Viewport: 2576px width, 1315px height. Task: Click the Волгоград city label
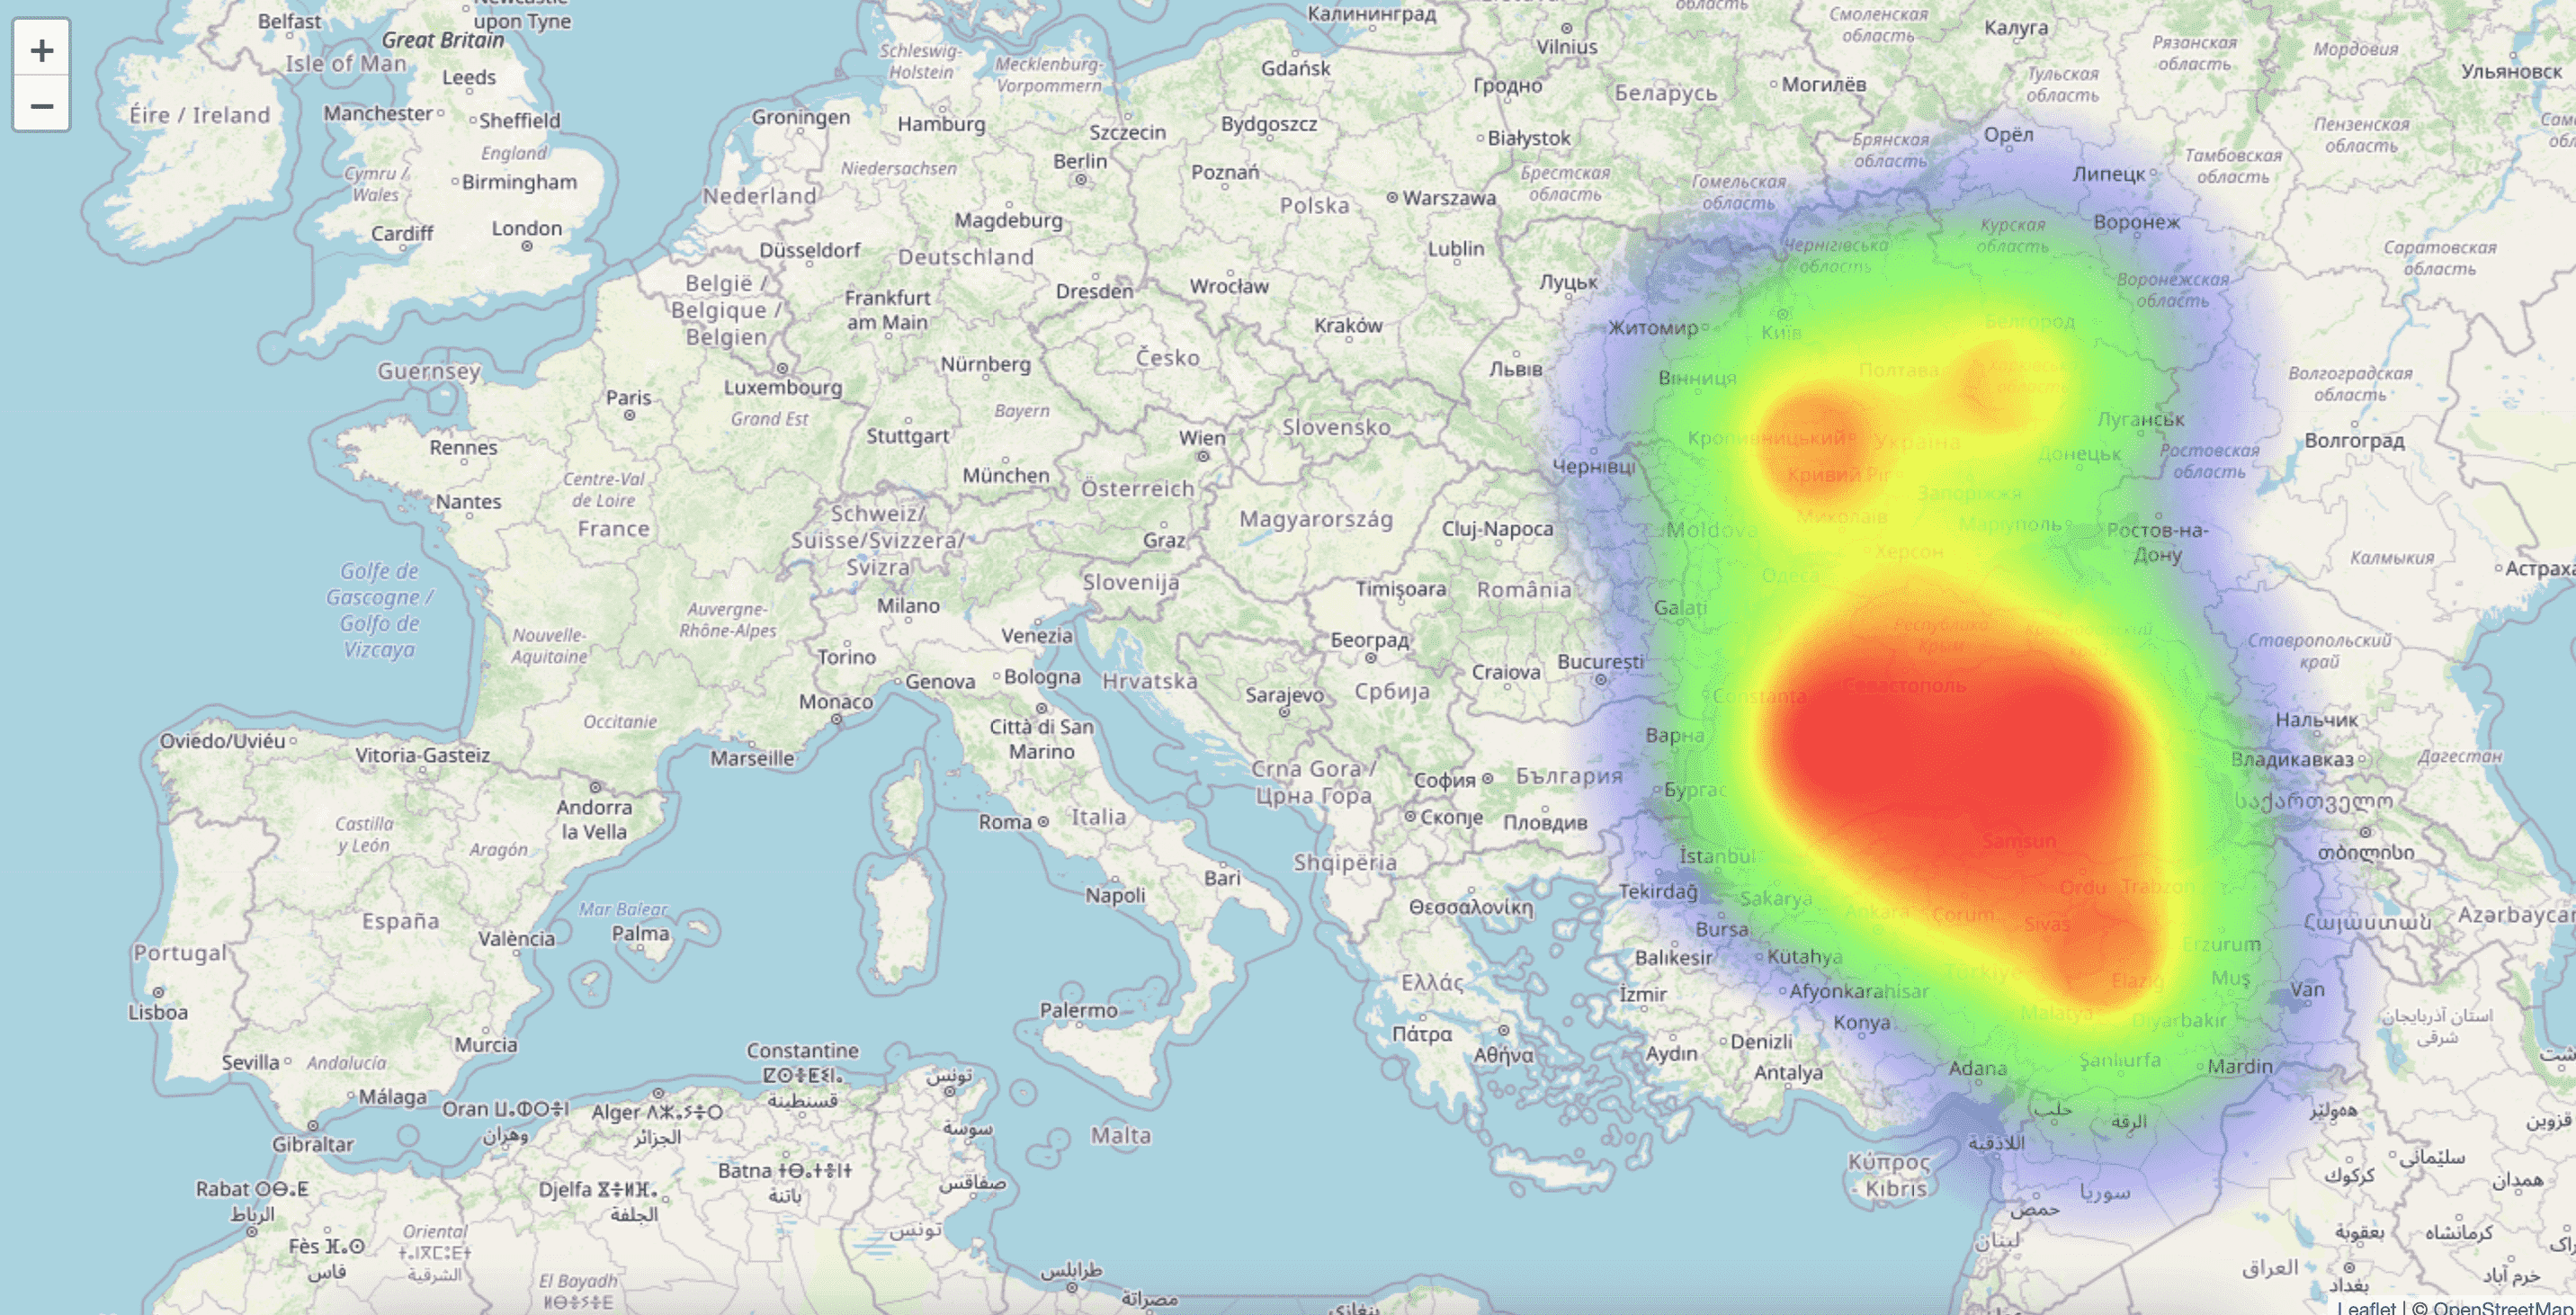tap(2354, 440)
